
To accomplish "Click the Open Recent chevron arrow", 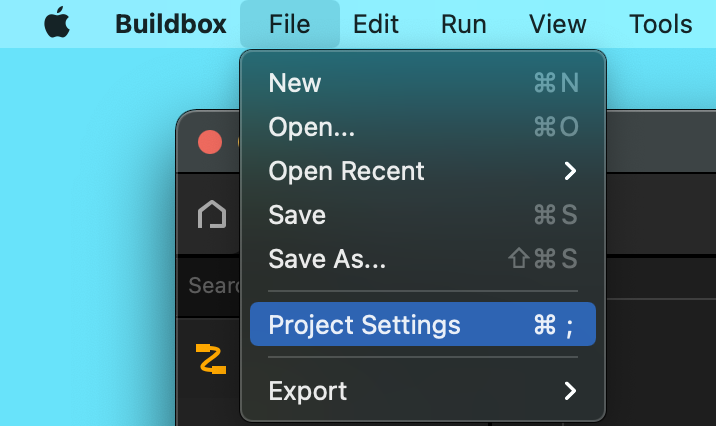I will 570,171.
